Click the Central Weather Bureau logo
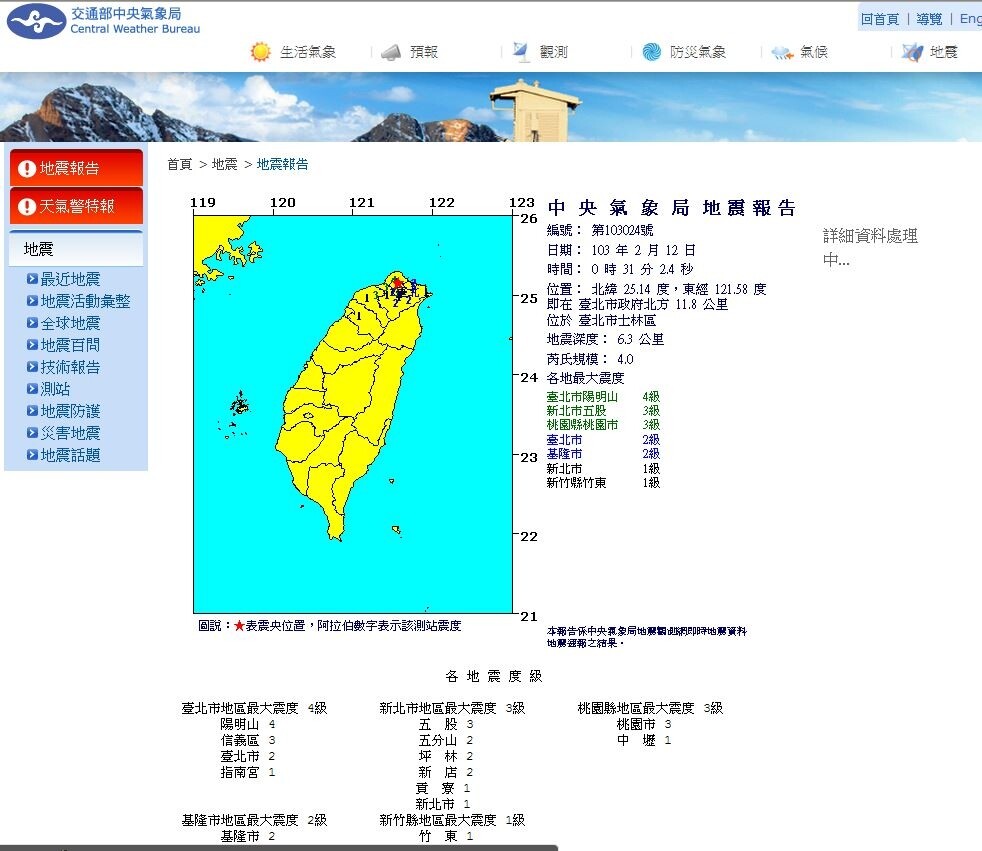 36,21
